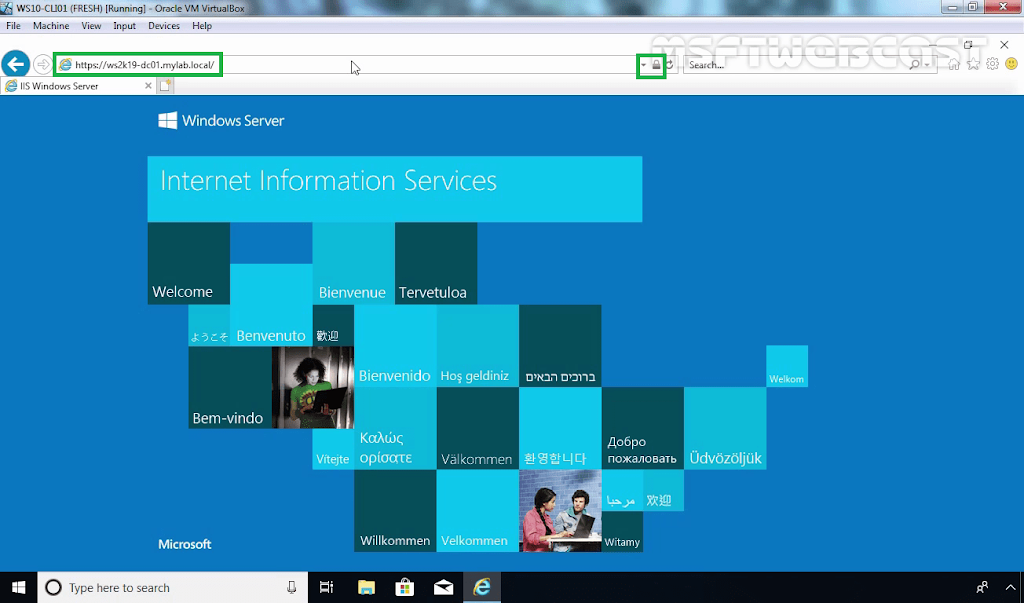1024x603 pixels.
Task: Expand the search provider dropdown arrow
Action: (x=927, y=65)
